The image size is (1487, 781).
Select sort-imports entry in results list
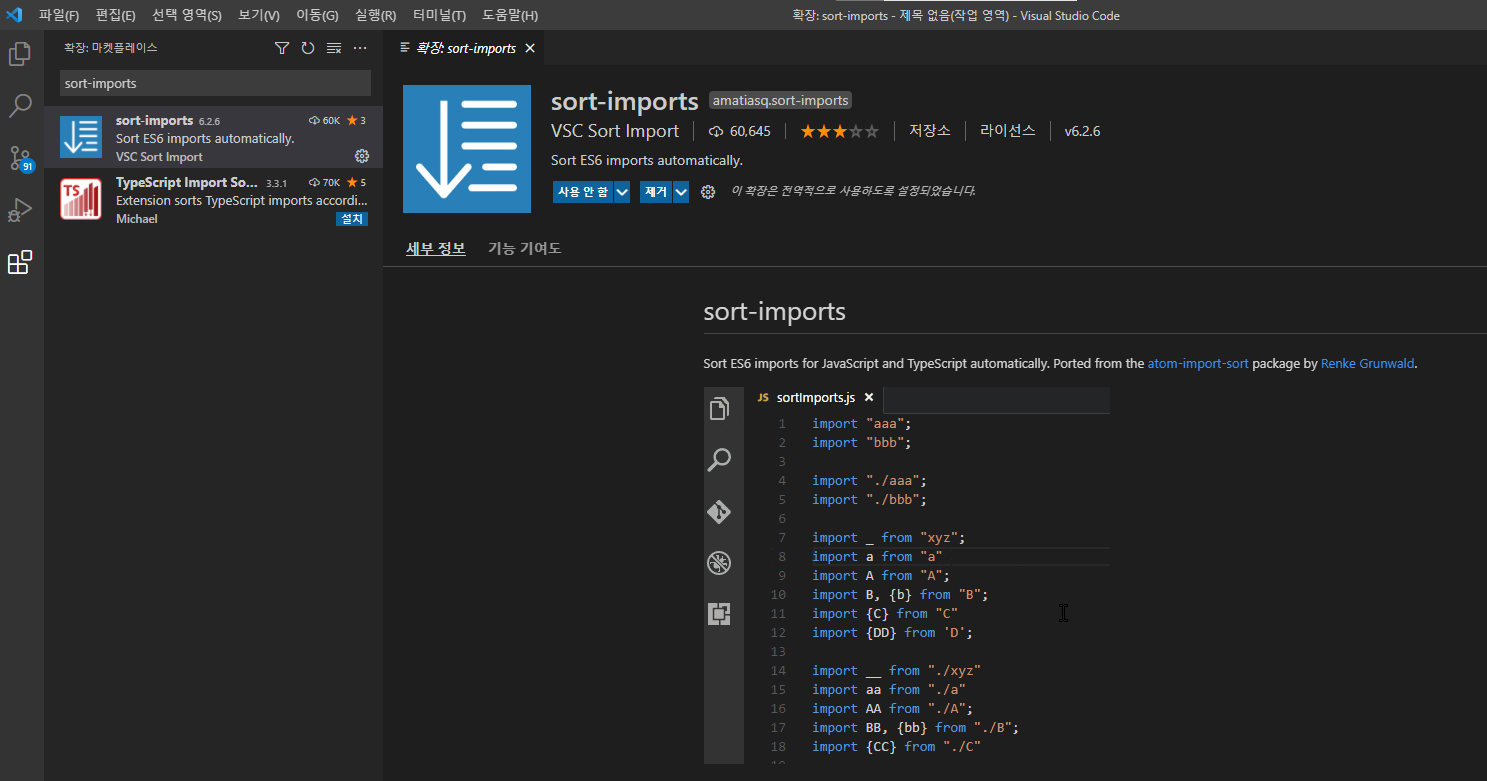[213, 137]
